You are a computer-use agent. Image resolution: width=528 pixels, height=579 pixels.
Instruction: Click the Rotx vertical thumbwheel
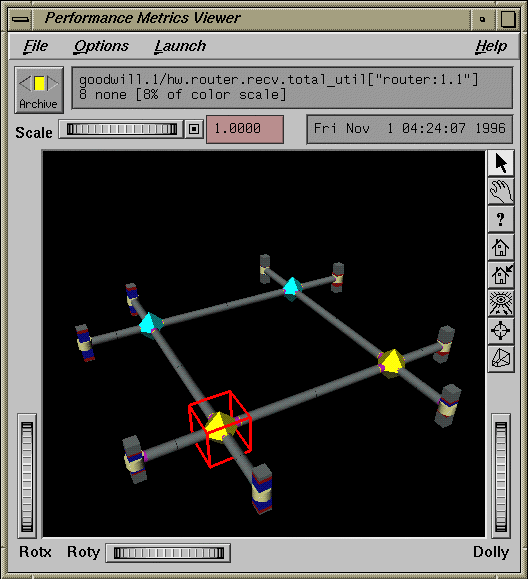click(x=27, y=476)
